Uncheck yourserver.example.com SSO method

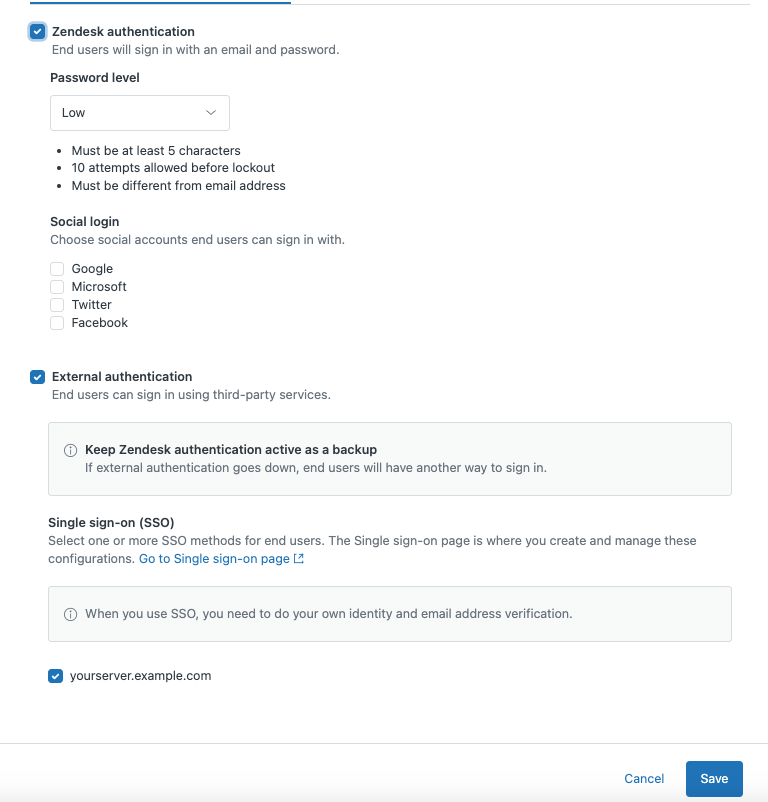pyautogui.click(x=56, y=676)
